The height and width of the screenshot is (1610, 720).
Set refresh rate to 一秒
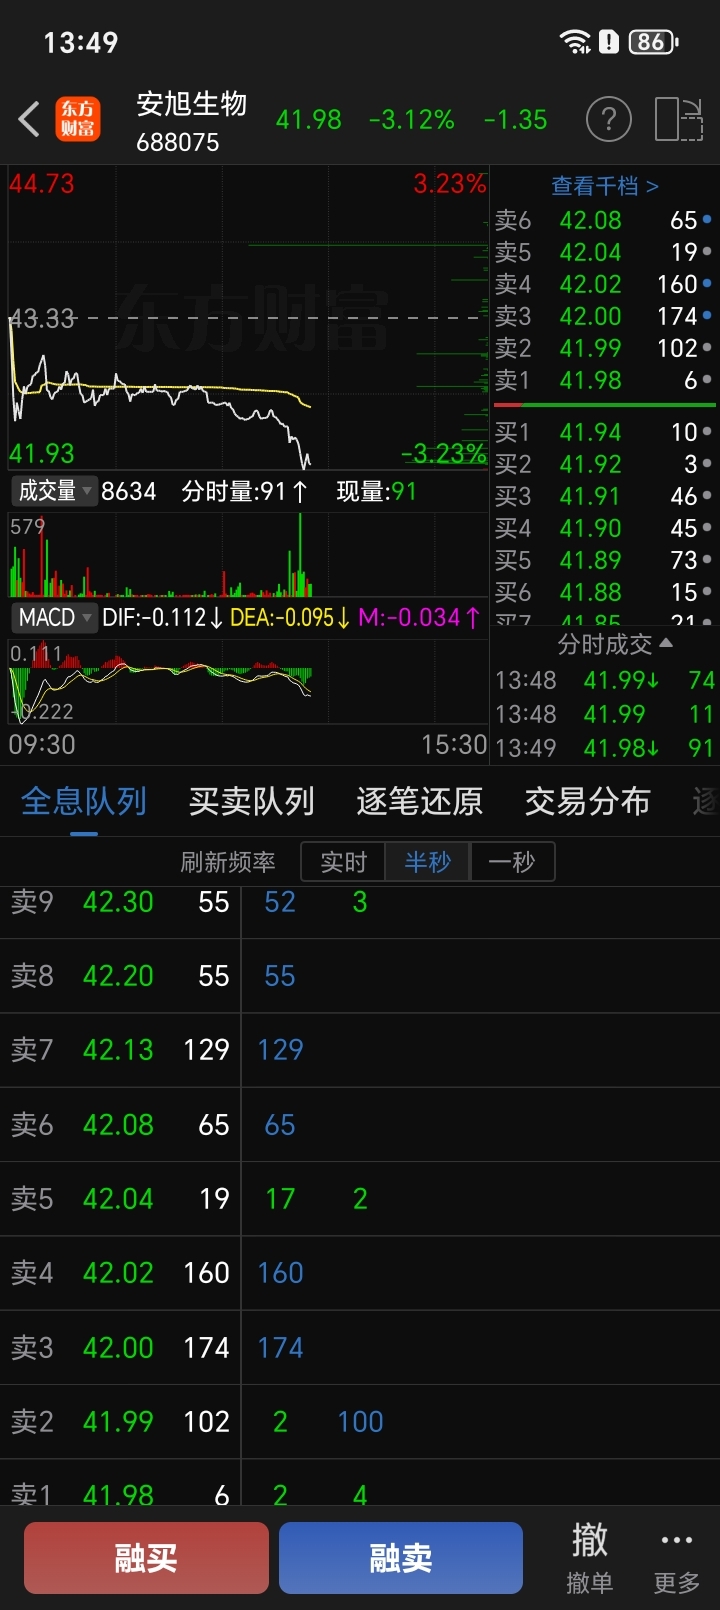pos(512,862)
